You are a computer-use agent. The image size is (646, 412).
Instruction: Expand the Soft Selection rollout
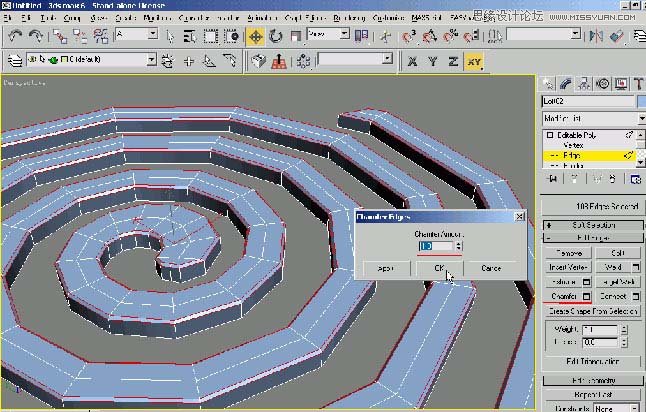(x=593, y=225)
